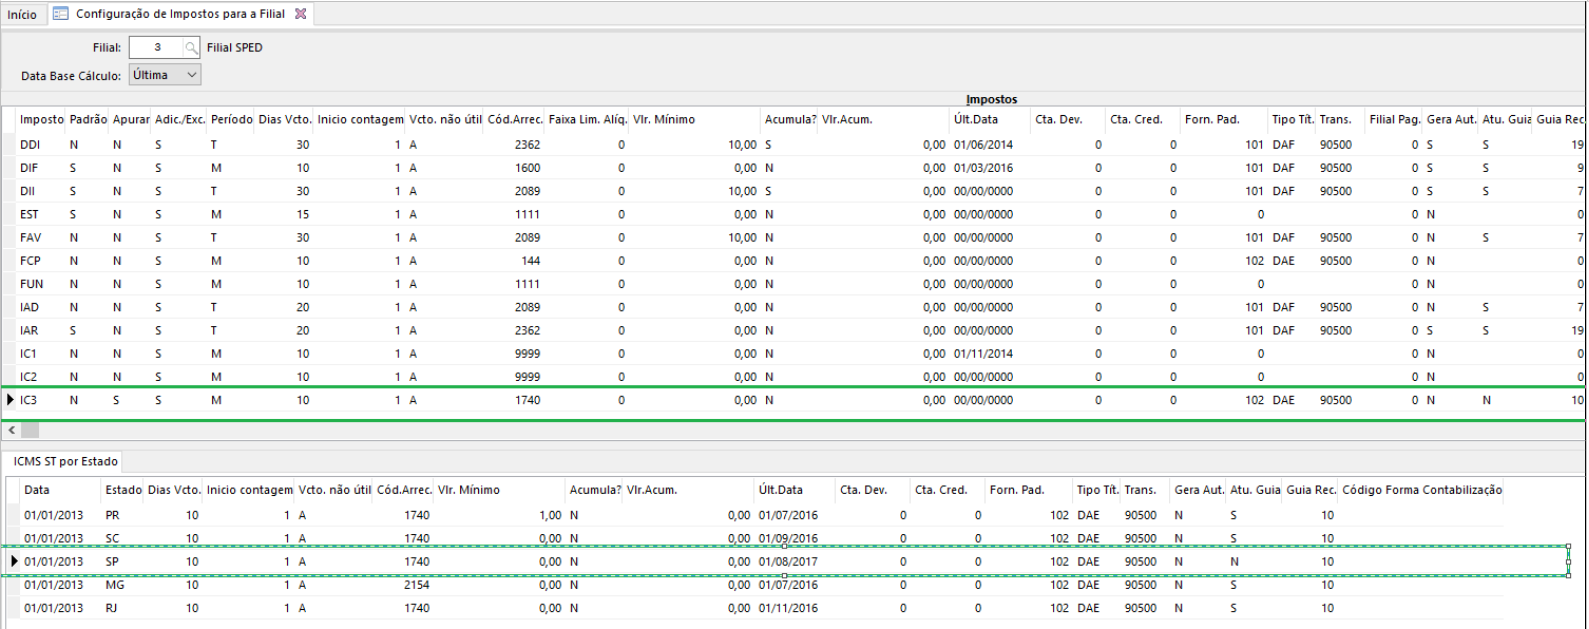
Task: Select the FCP tax row
Action: coord(30,261)
